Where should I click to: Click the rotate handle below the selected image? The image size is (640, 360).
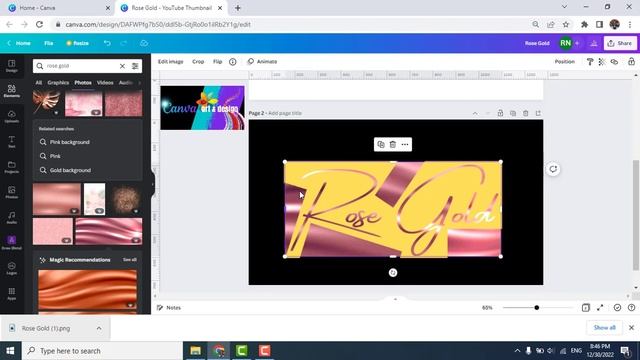[x=393, y=273]
